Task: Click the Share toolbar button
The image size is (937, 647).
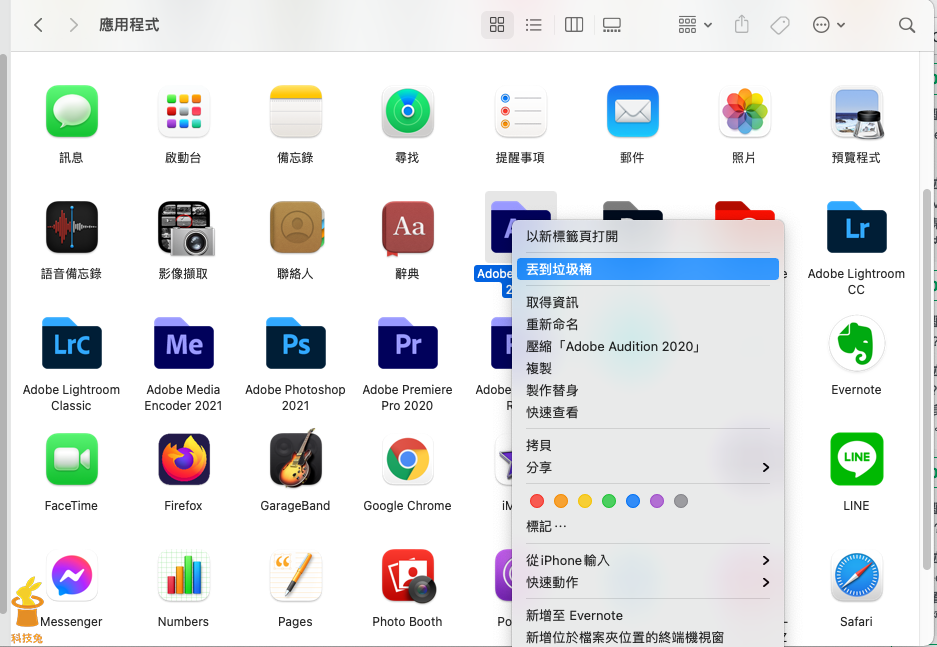Action: pos(742,24)
